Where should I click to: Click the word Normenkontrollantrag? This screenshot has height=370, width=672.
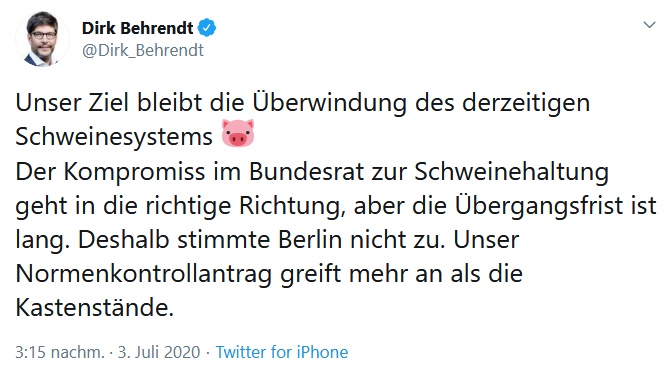coord(144,274)
